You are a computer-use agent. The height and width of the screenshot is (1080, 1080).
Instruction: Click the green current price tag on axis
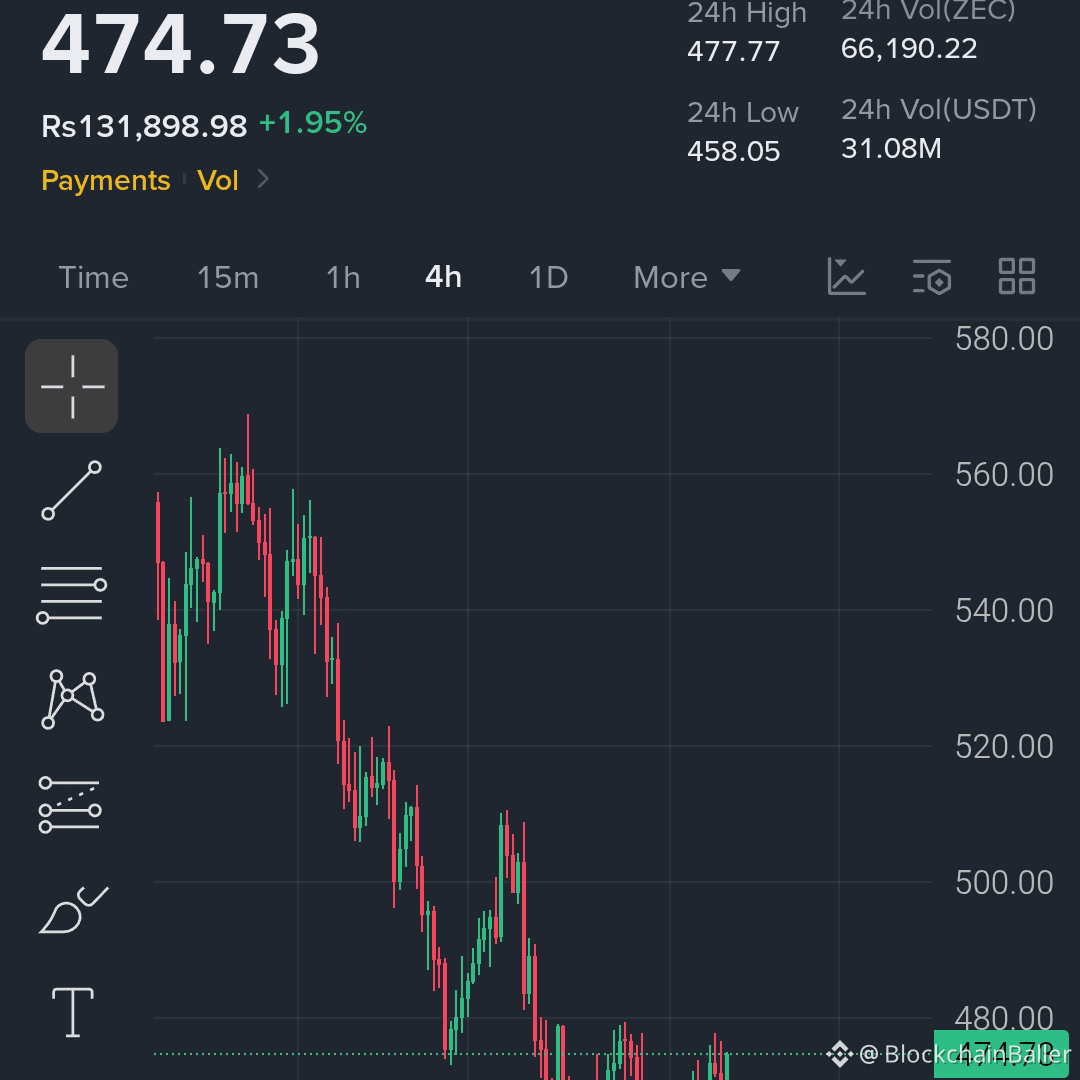tap(1001, 1054)
